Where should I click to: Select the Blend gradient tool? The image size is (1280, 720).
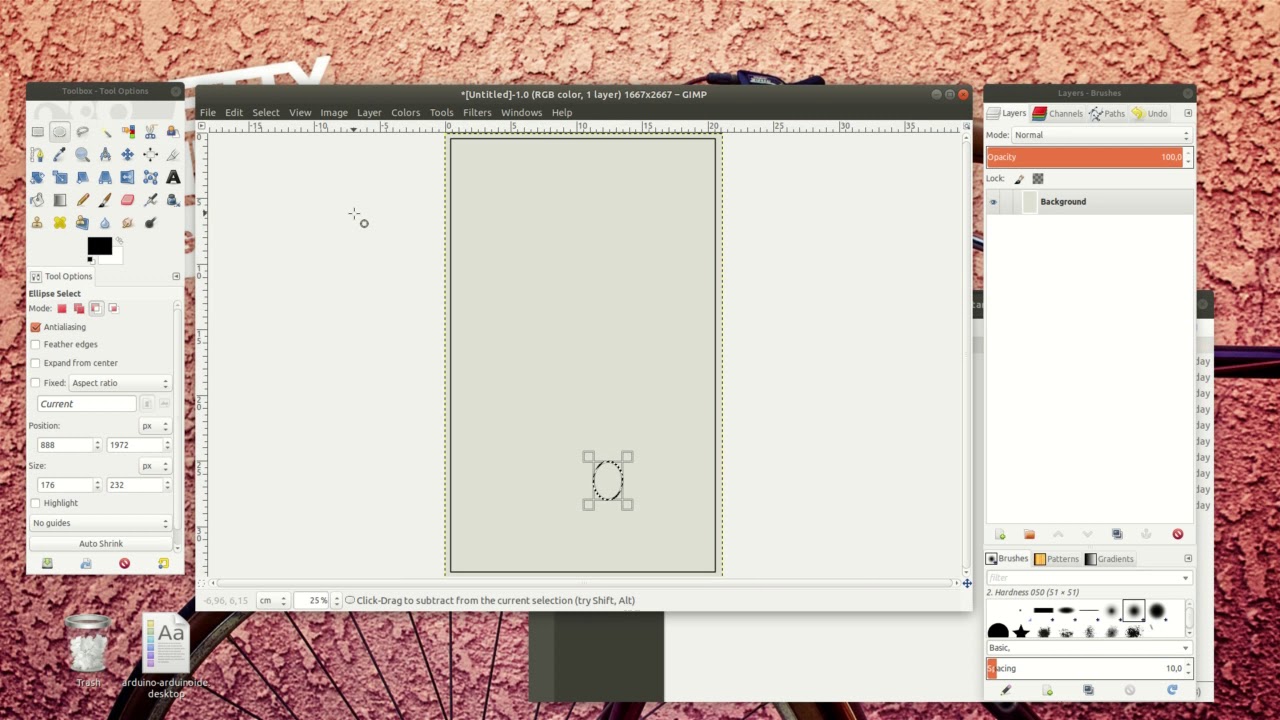(60, 200)
